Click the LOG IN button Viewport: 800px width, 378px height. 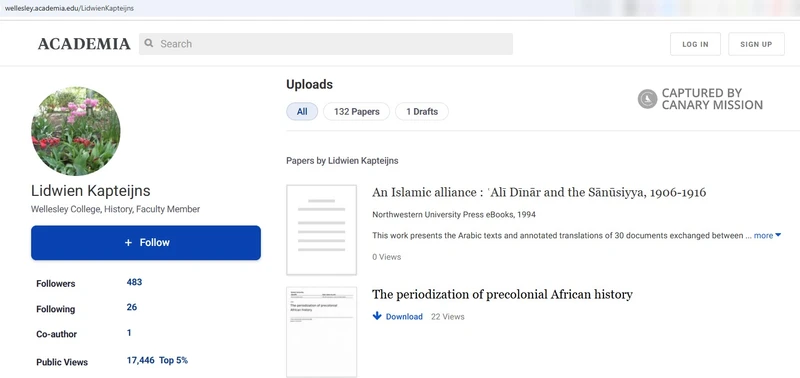tap(695, 44)
